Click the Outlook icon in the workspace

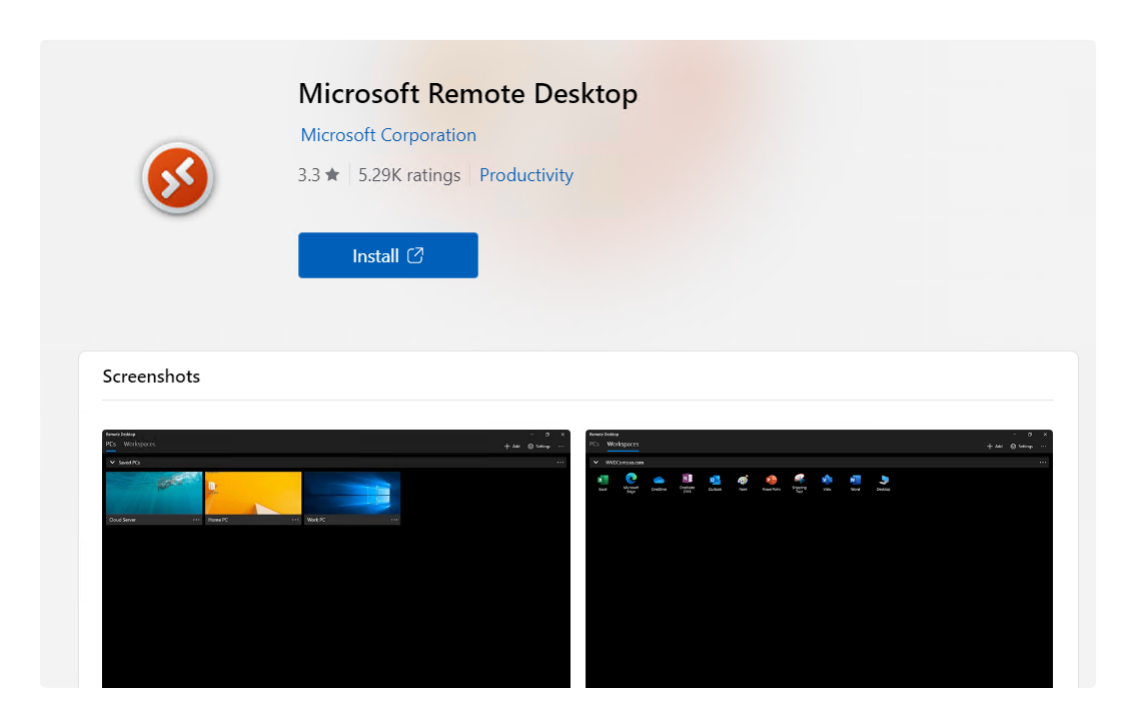point(715,480)
